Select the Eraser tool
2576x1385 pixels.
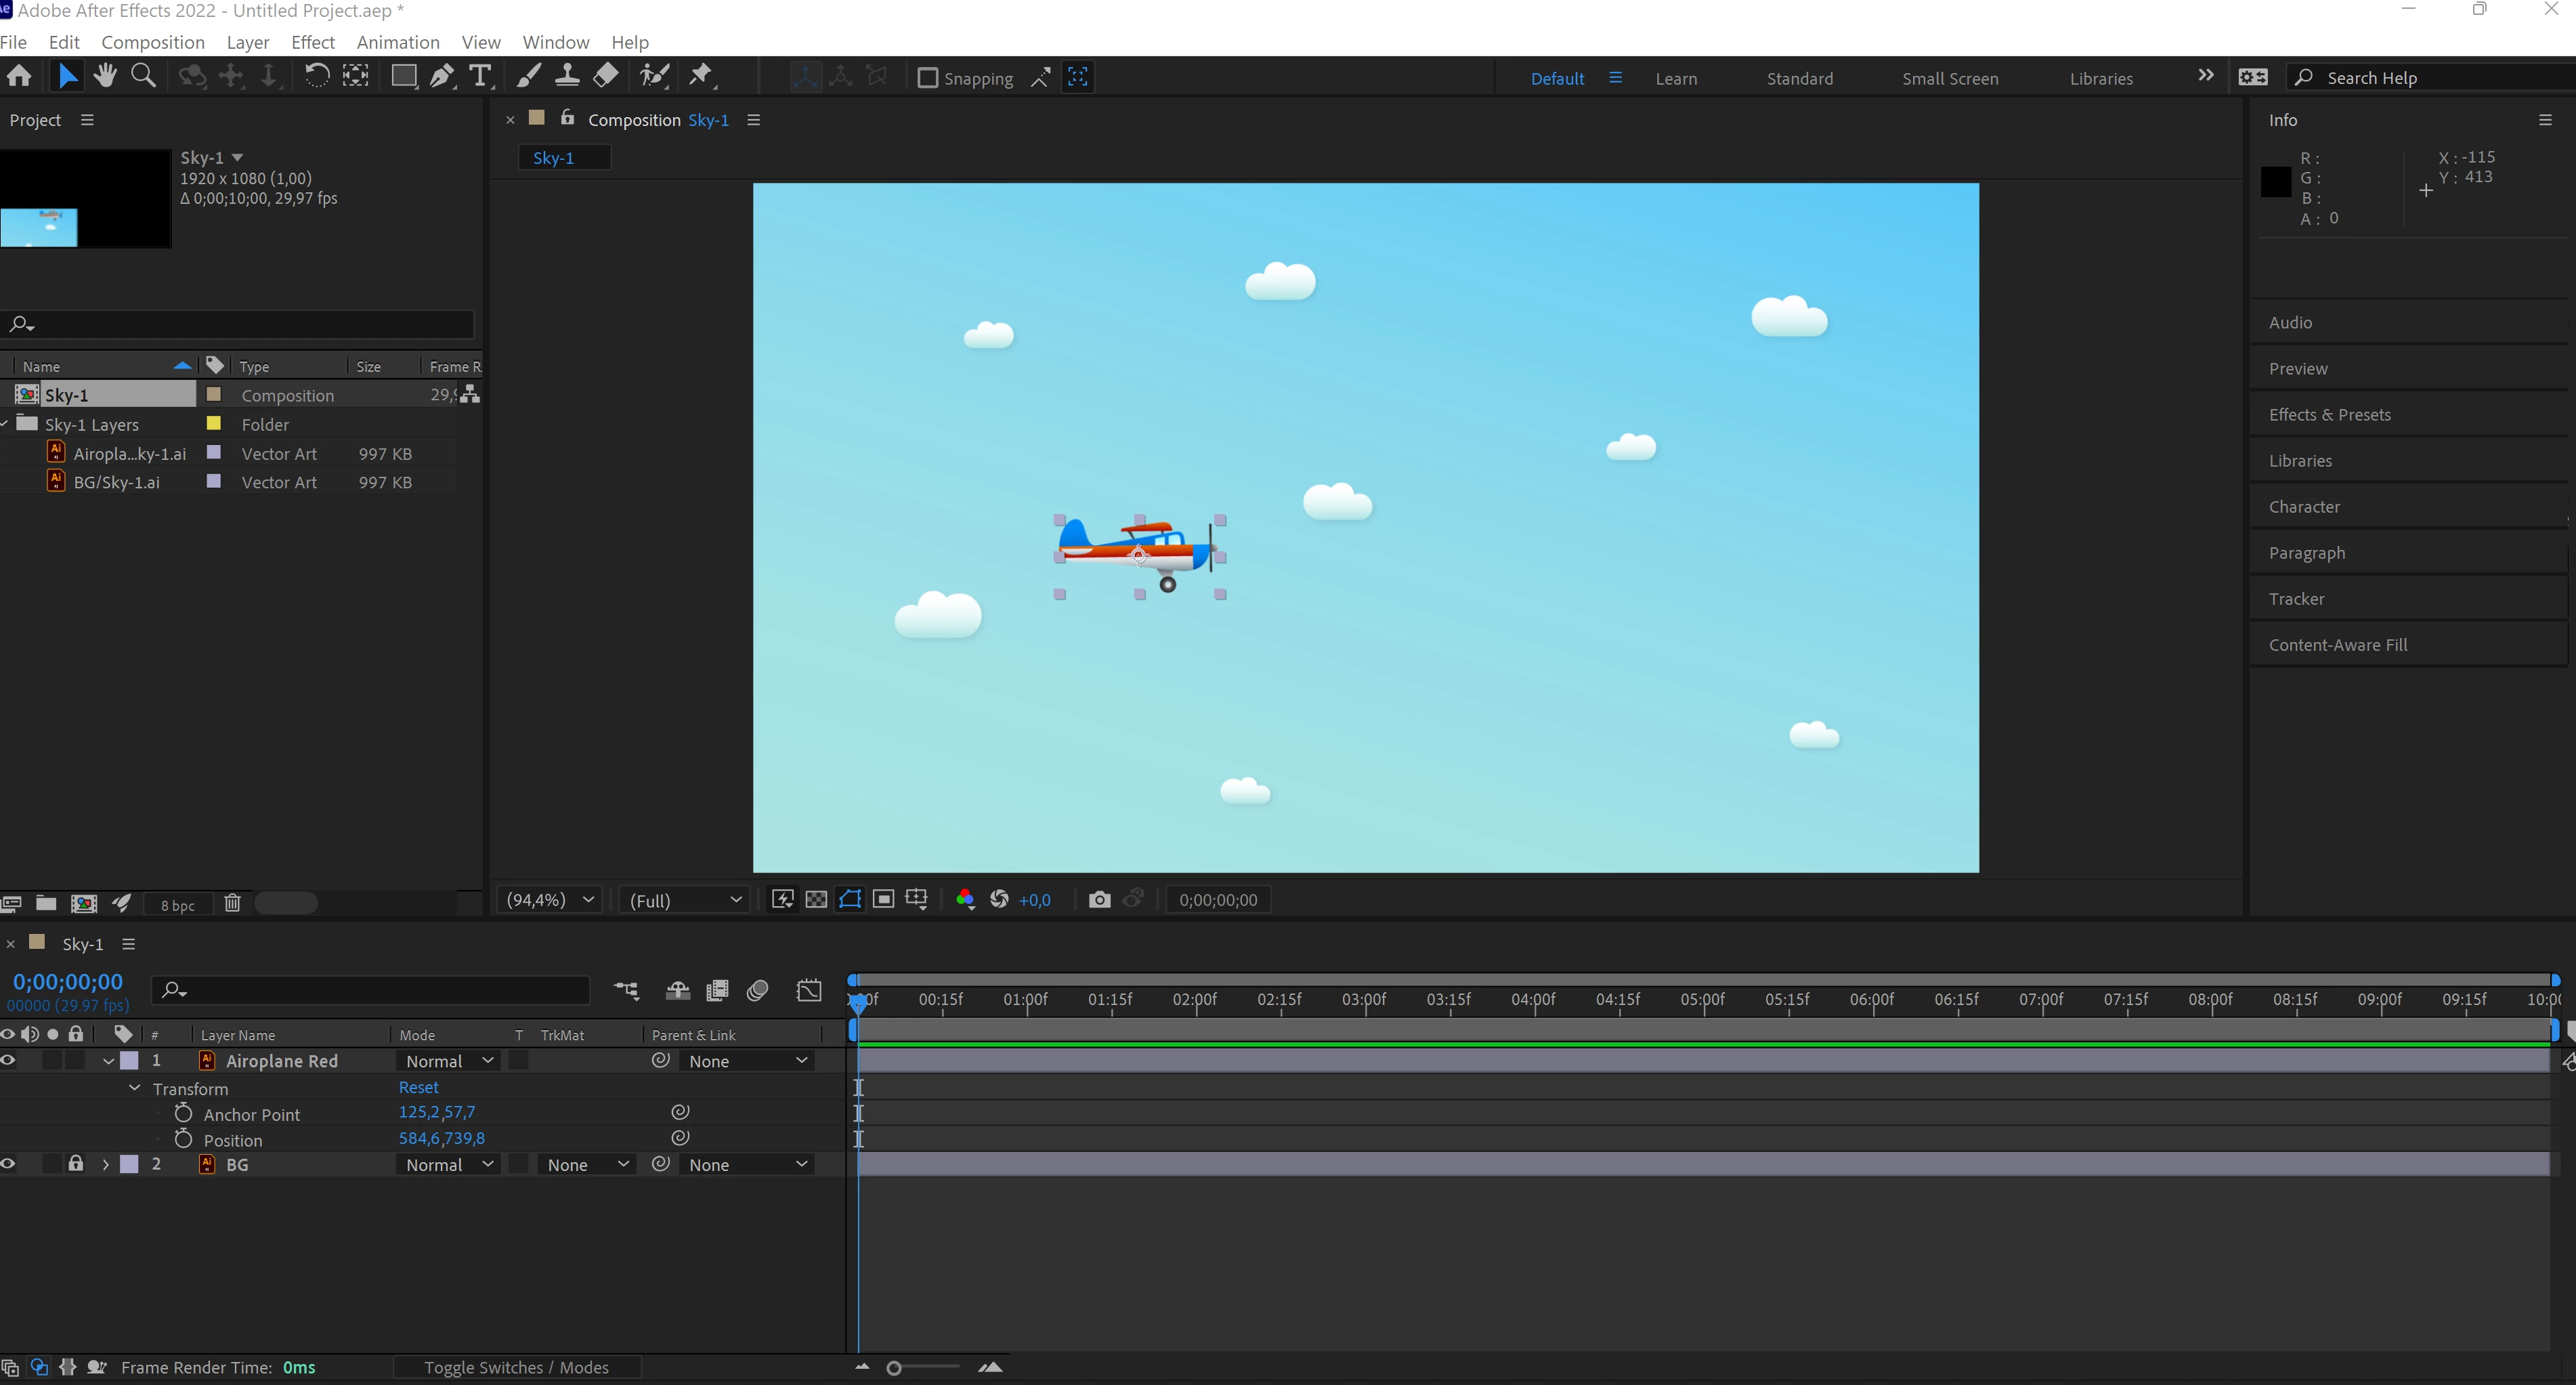pos(606,76)
